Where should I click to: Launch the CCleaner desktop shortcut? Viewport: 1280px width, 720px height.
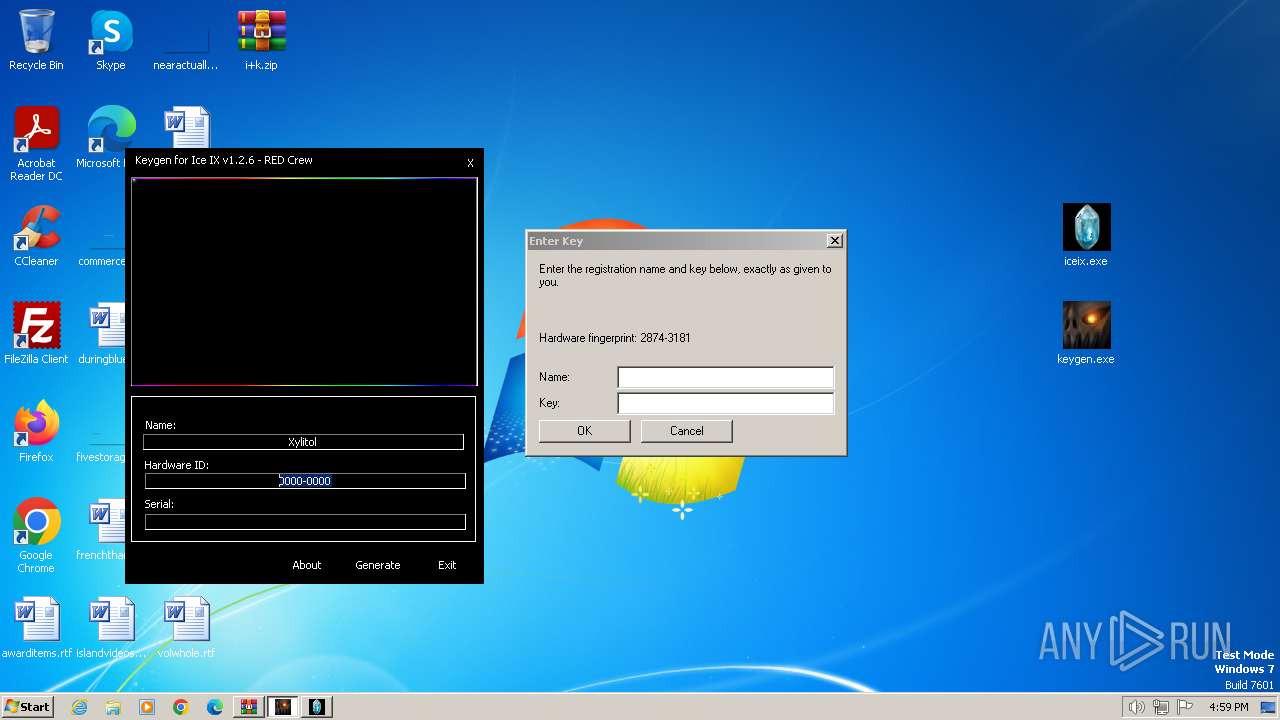click(x=36, y=236)
